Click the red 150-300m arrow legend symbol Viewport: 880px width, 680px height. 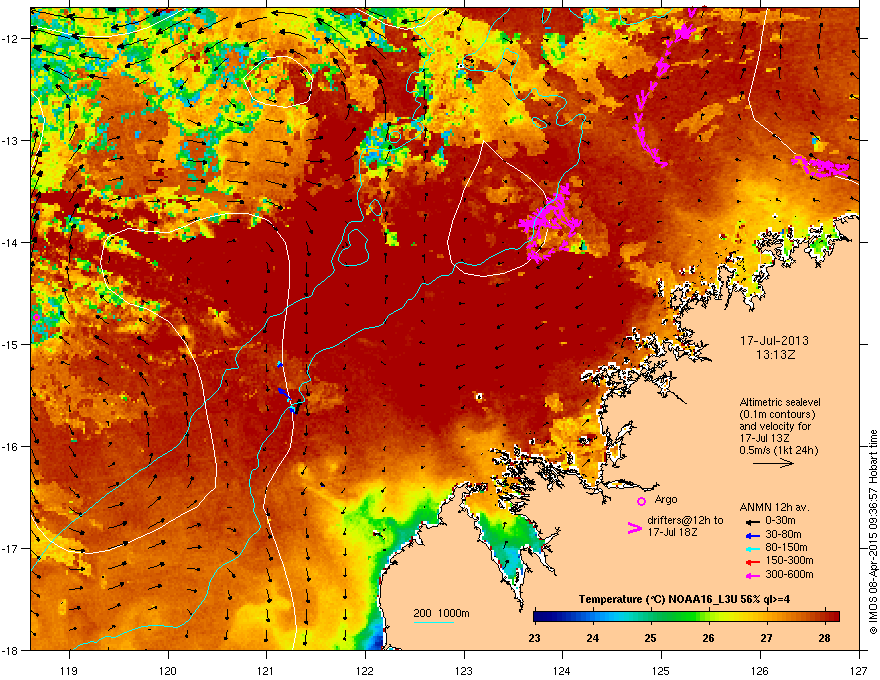click(753, 561)
